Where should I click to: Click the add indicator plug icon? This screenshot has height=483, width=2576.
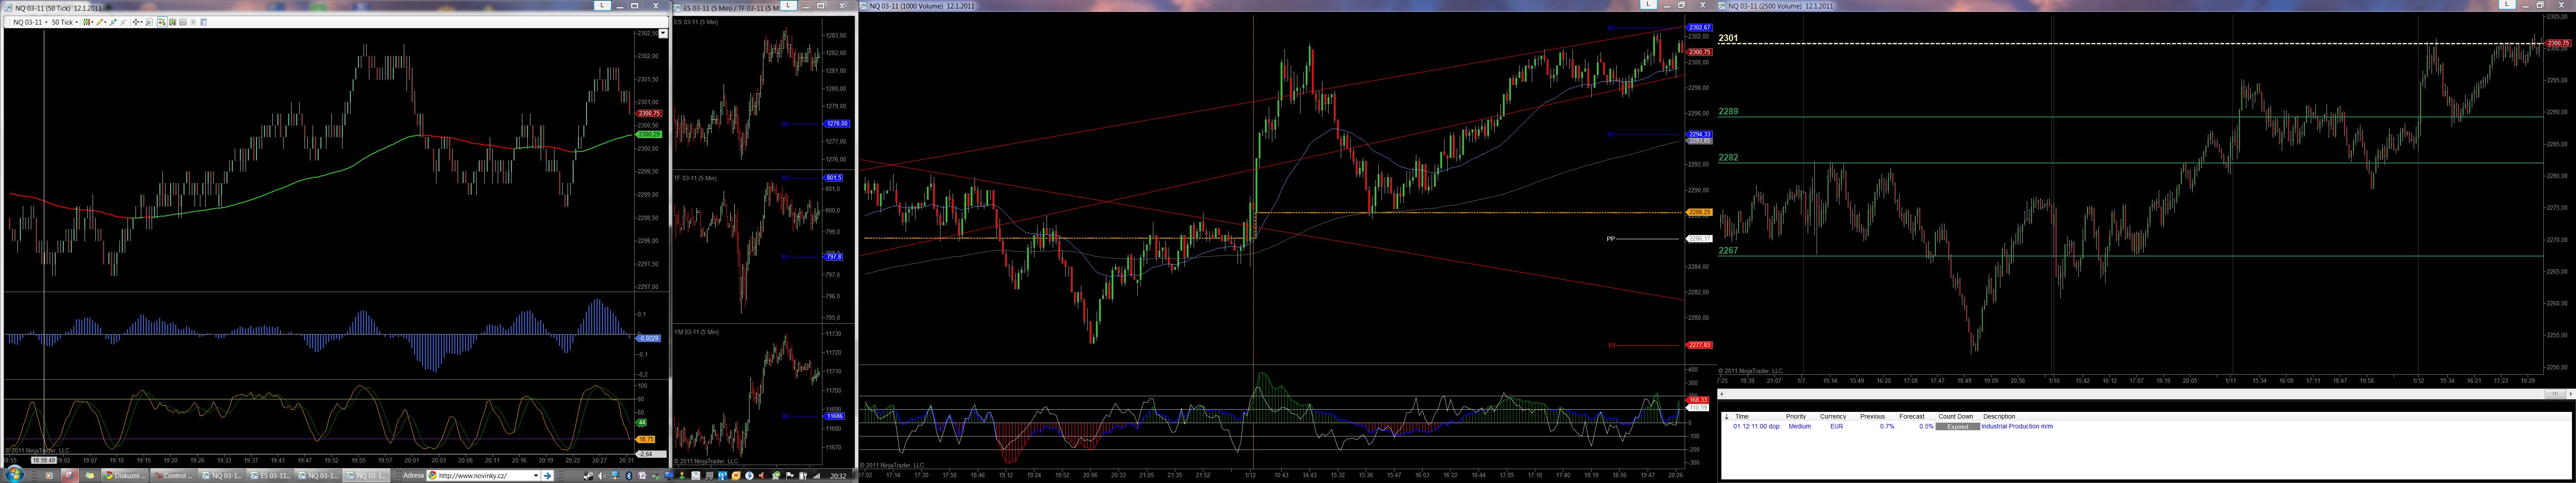click(113, 22)
